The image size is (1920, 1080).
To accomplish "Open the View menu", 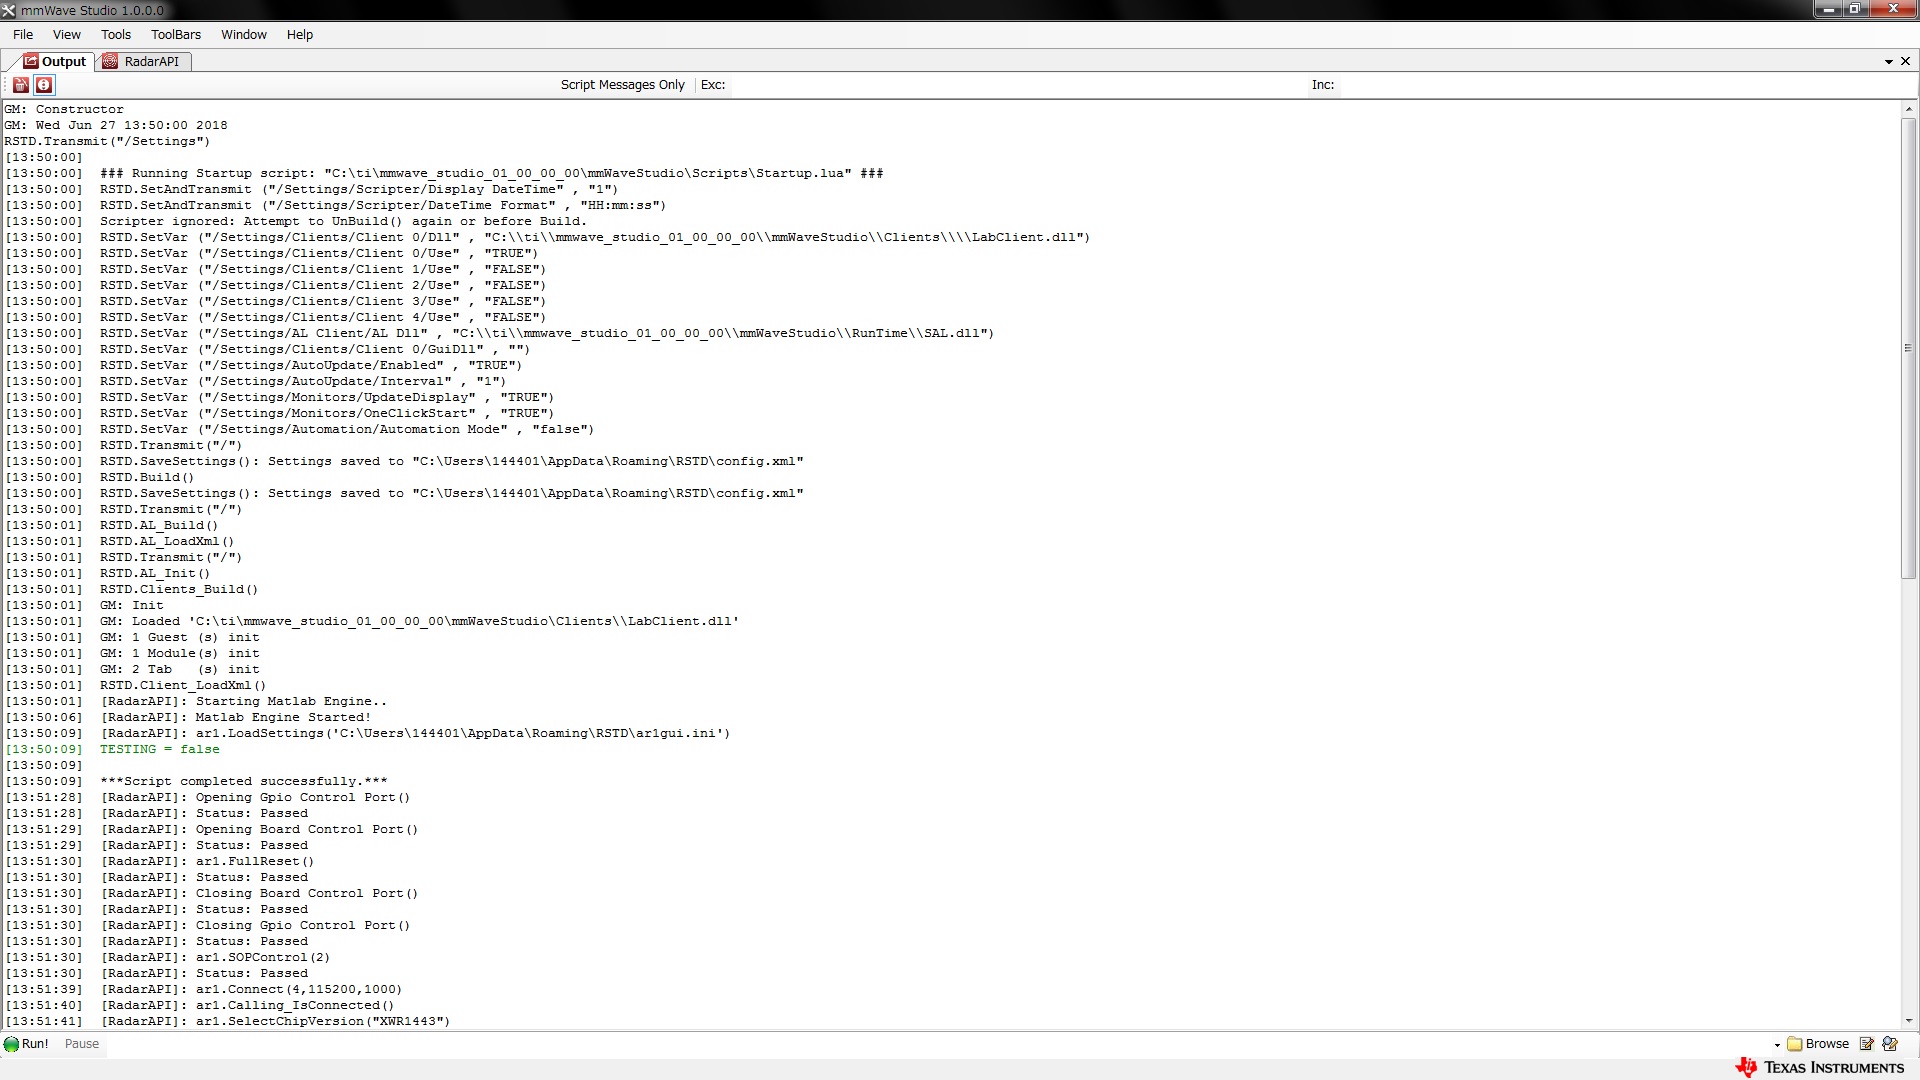I will [67, 34].
